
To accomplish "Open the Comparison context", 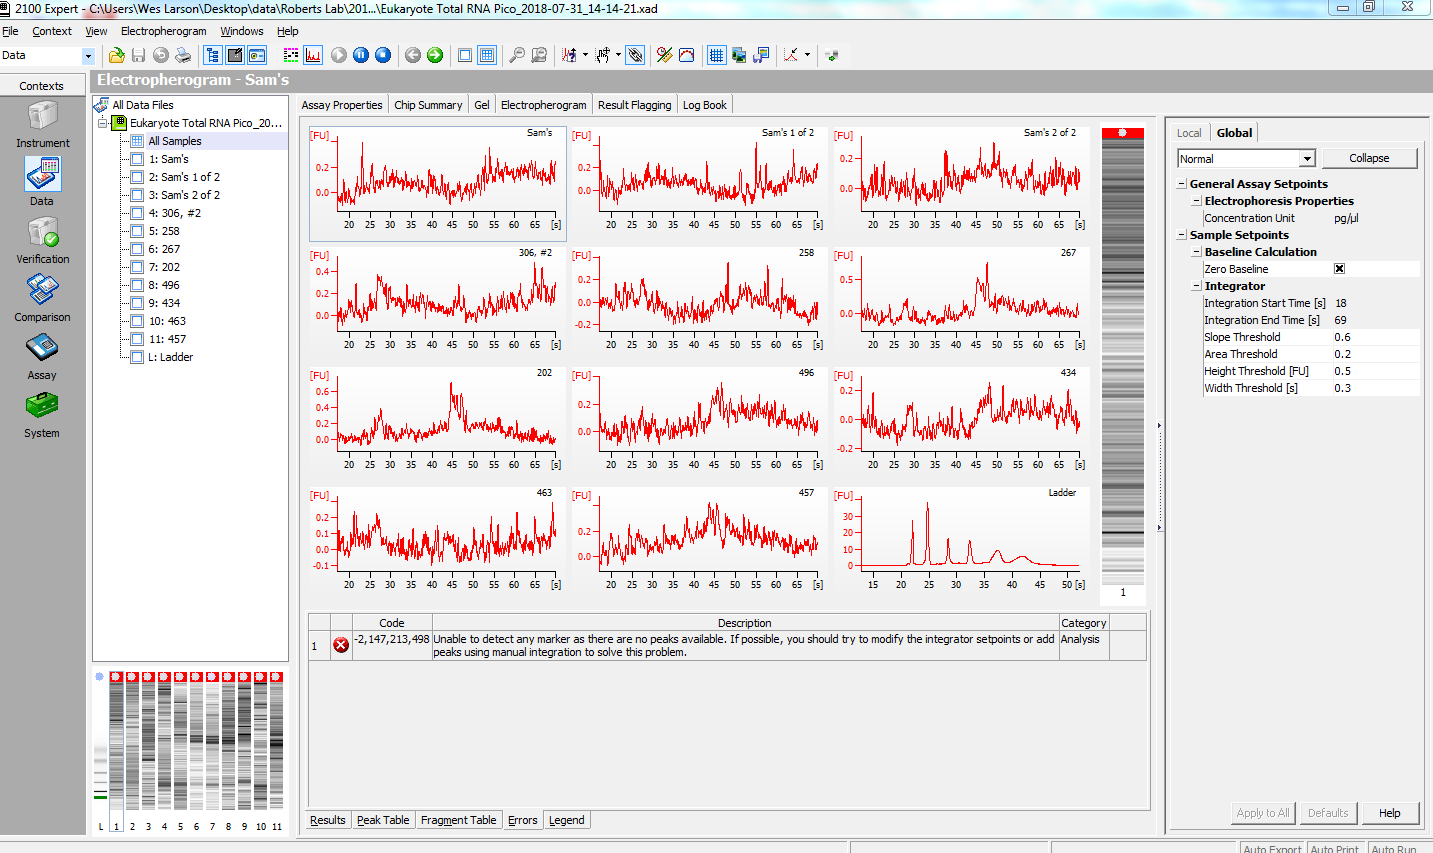I will (42, 298).
